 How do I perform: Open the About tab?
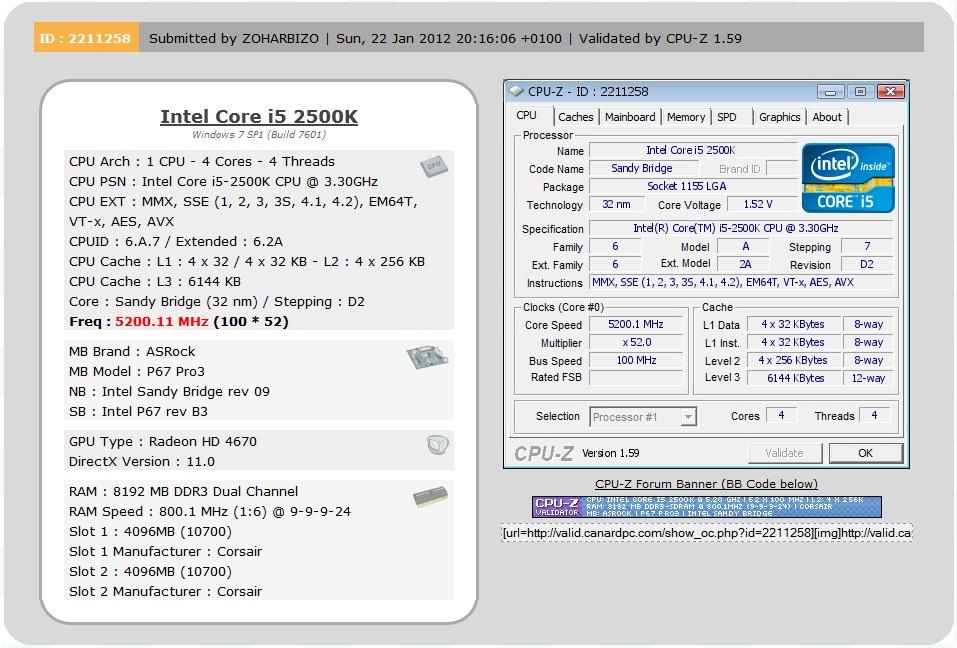tap(827, 117)
